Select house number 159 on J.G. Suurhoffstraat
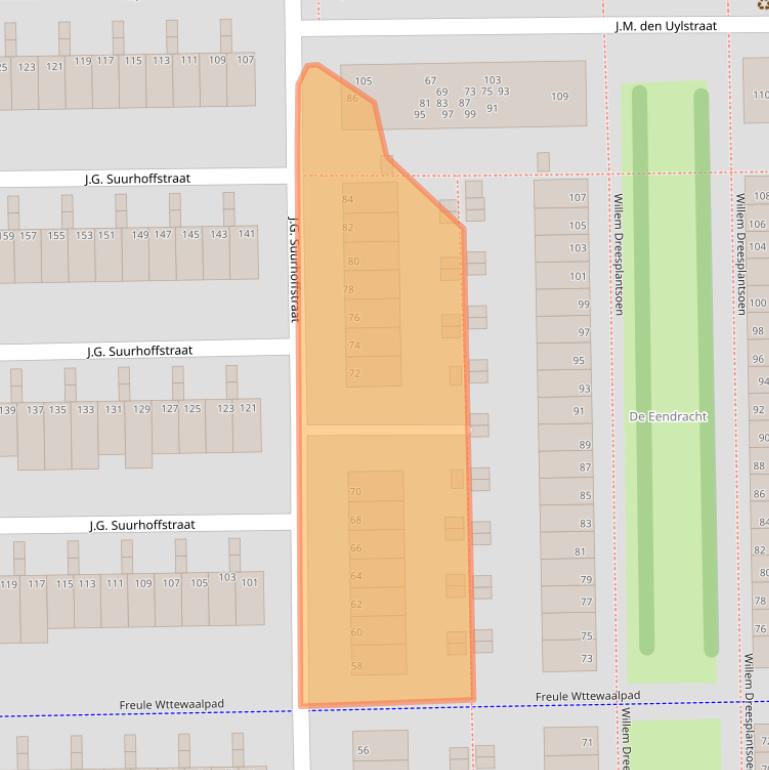Viewport: 769px width, 770px height. pyautogui.click(x=7, y=236)
